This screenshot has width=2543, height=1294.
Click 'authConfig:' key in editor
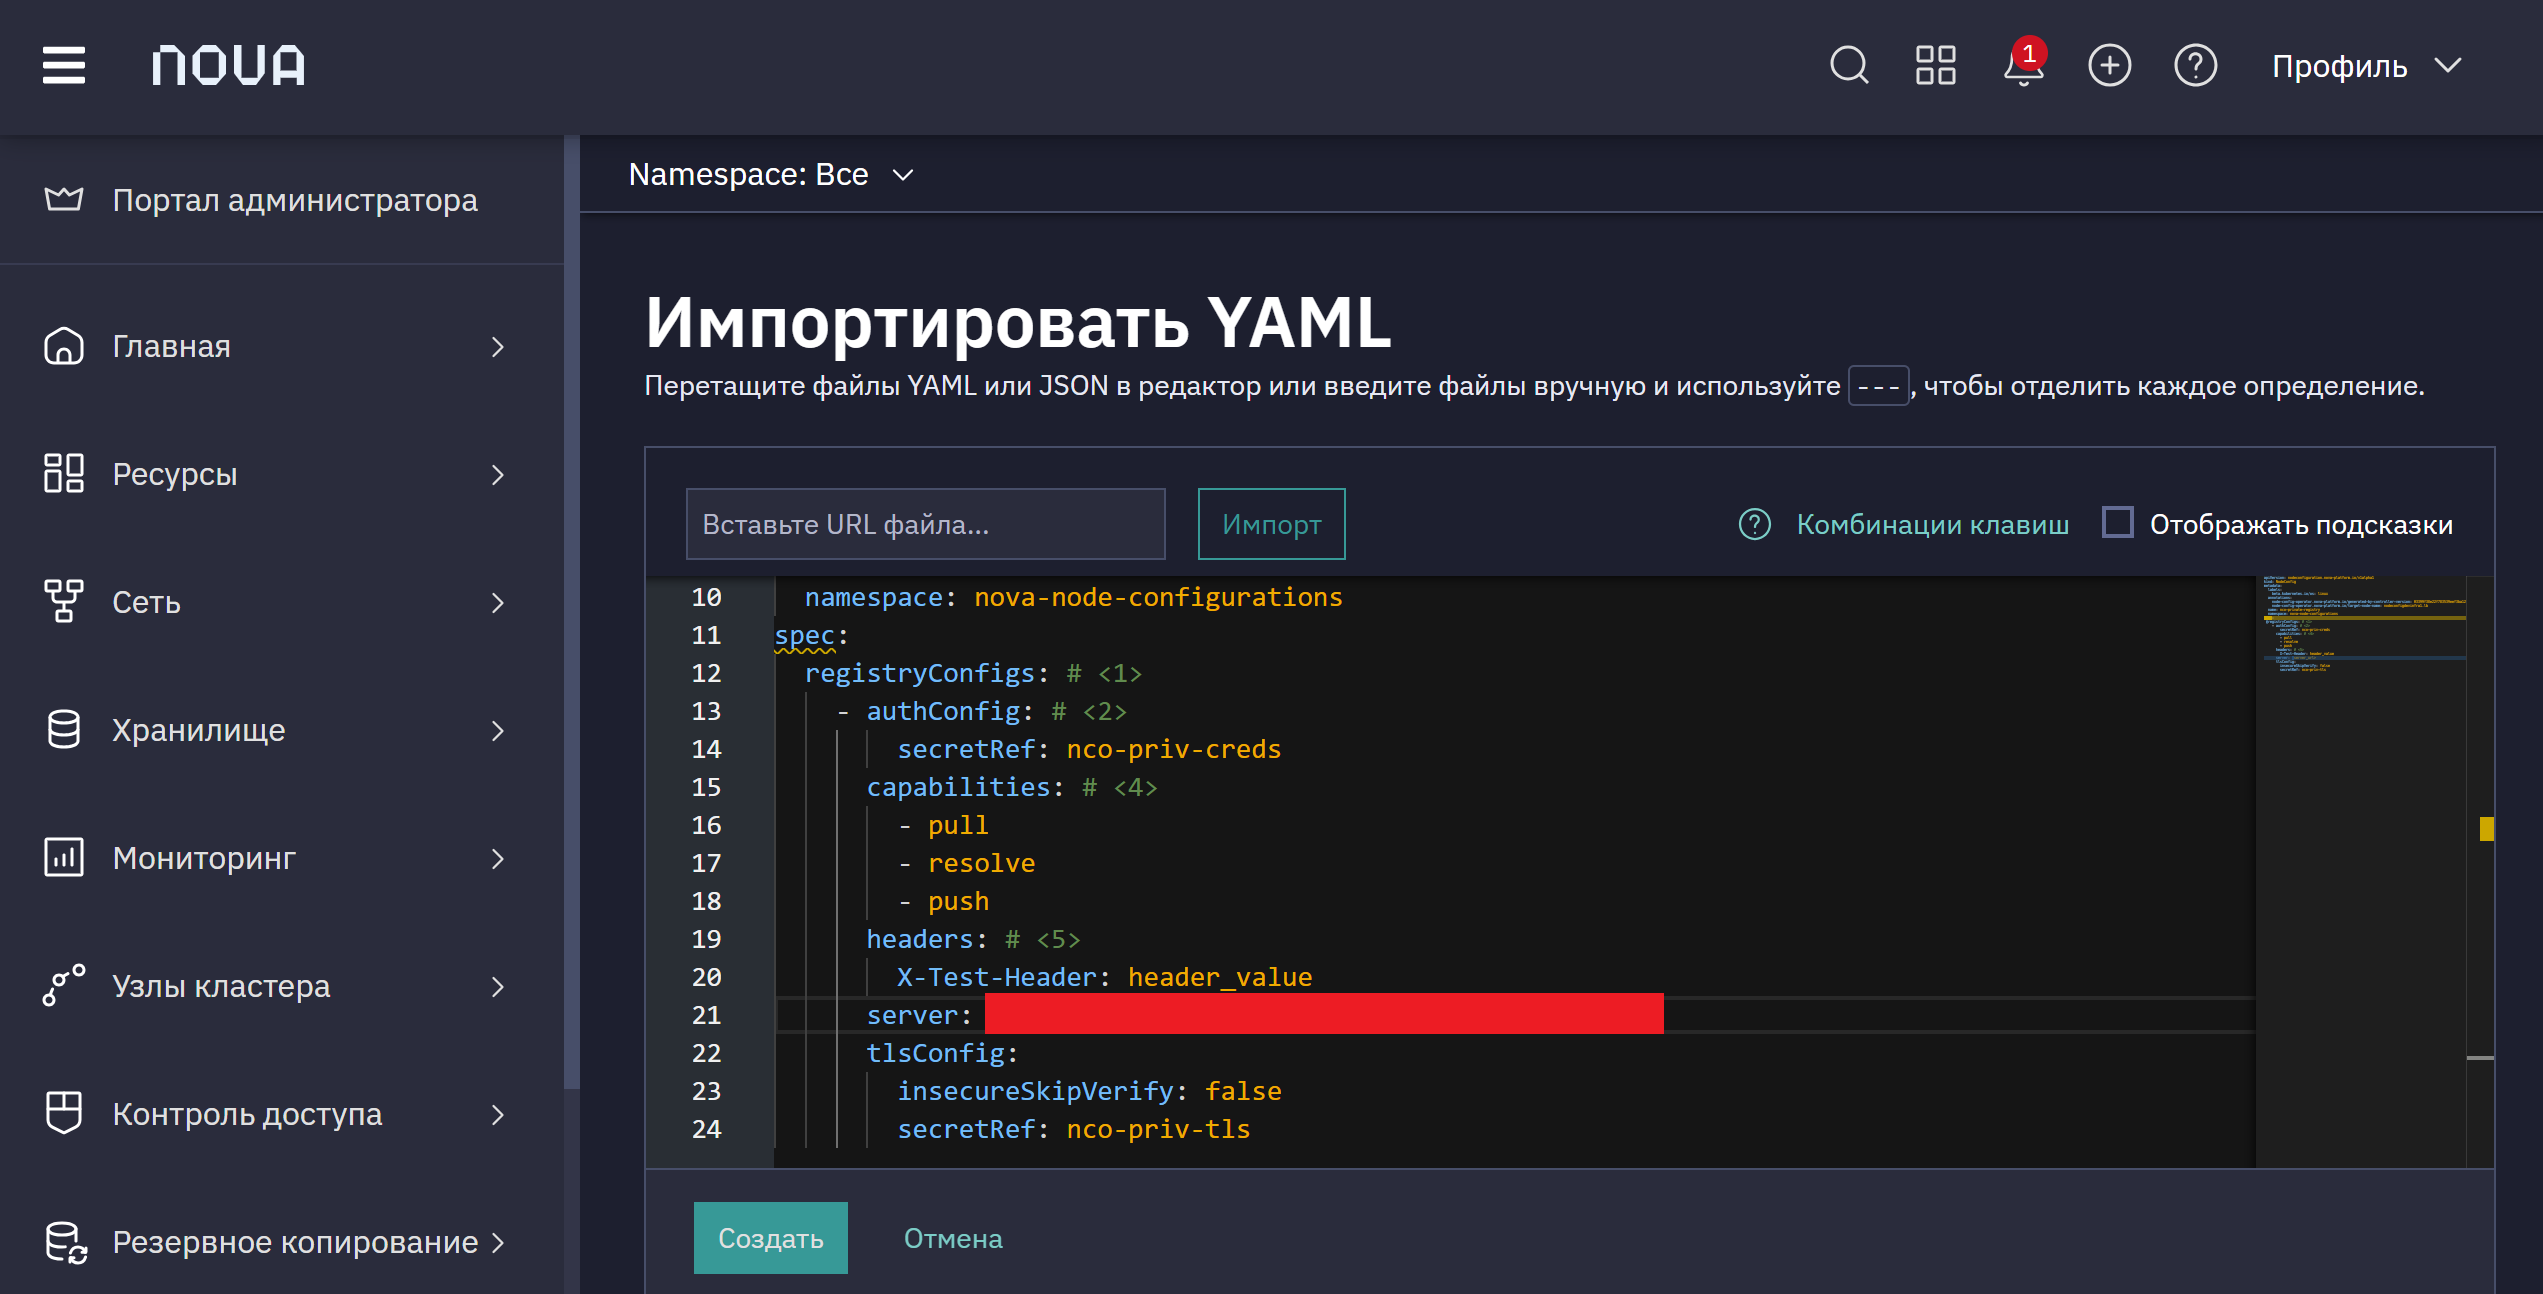(950, 711)
